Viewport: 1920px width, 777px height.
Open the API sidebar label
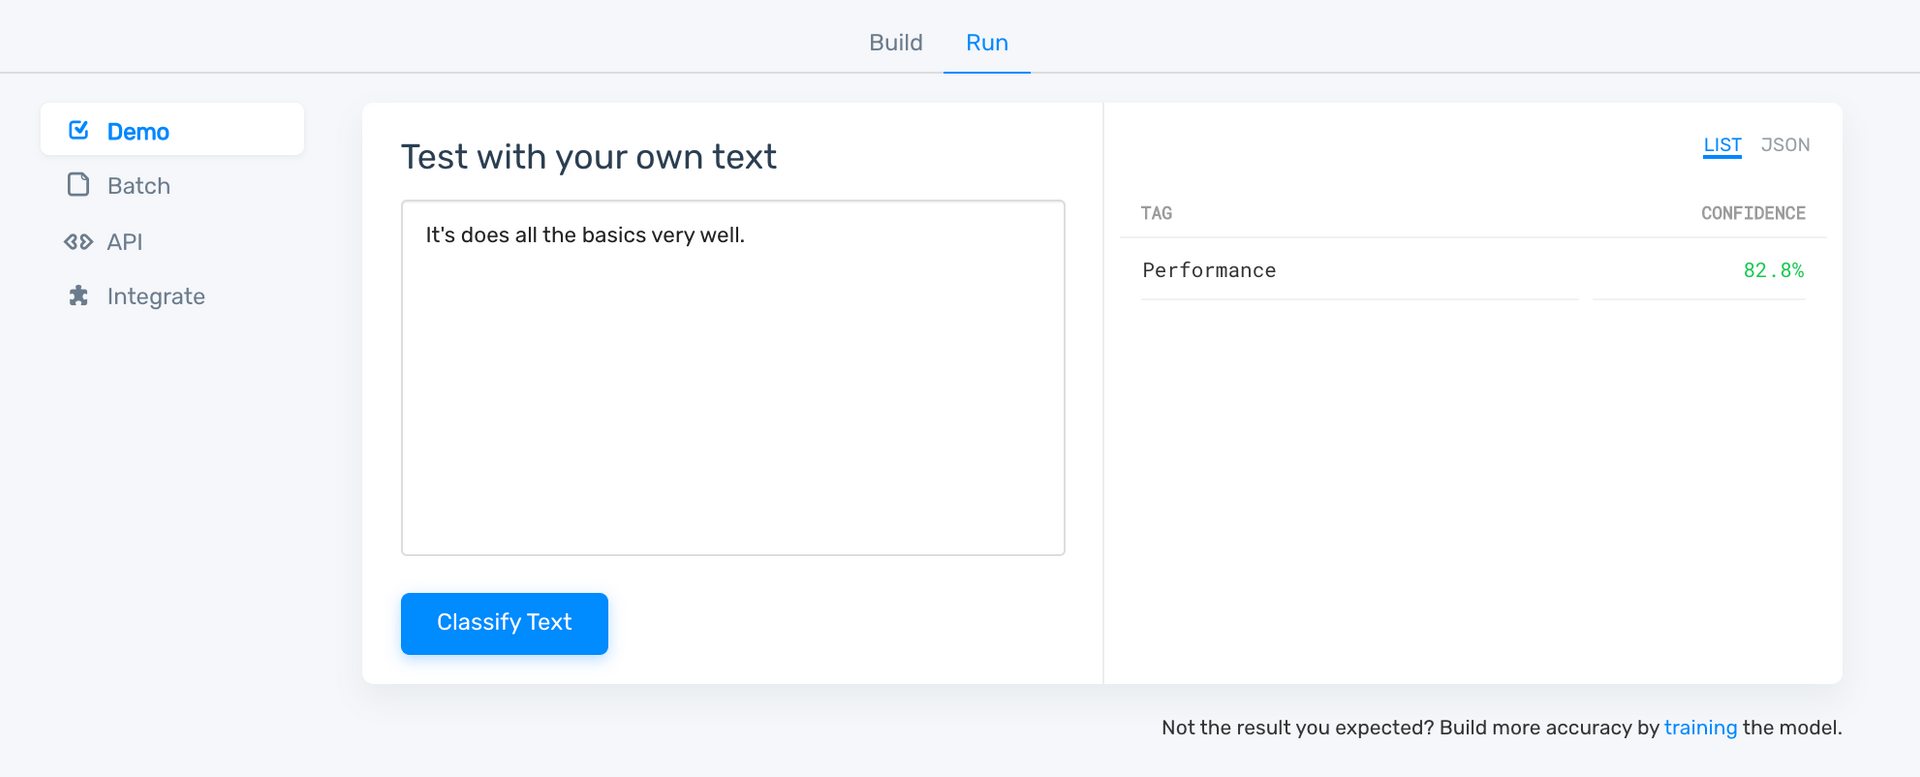click(125, 242)
